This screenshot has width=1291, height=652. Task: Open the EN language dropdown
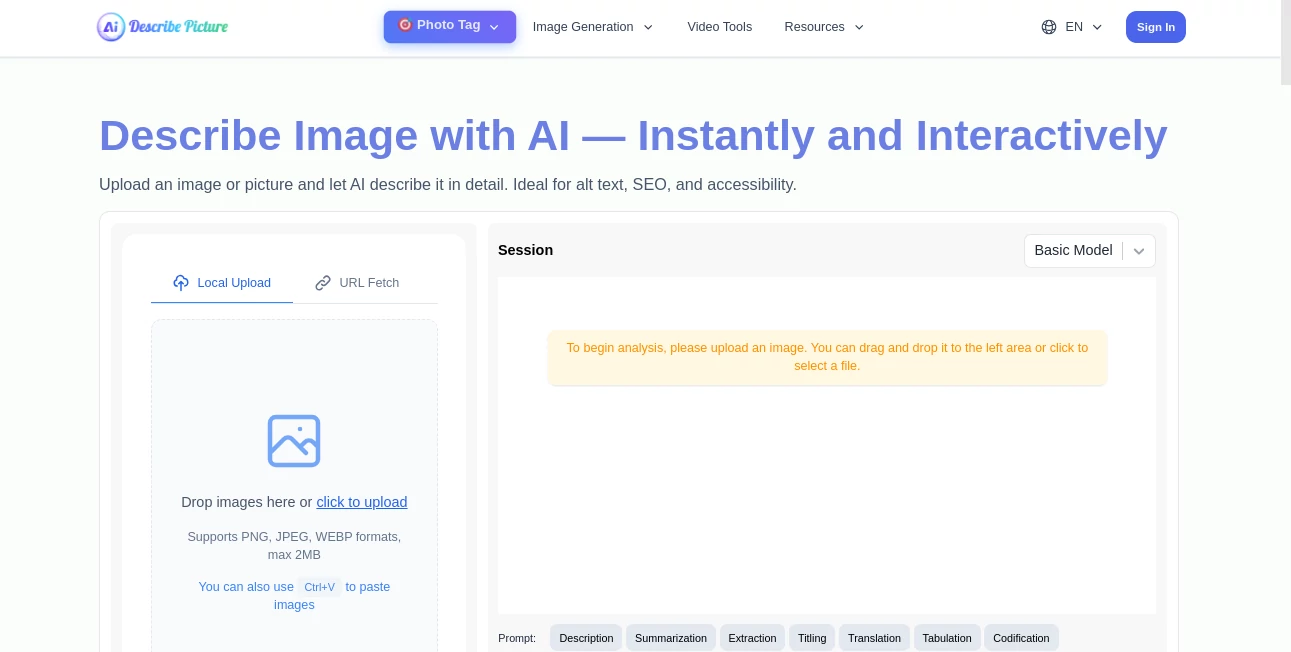(x=1074, y=27)
